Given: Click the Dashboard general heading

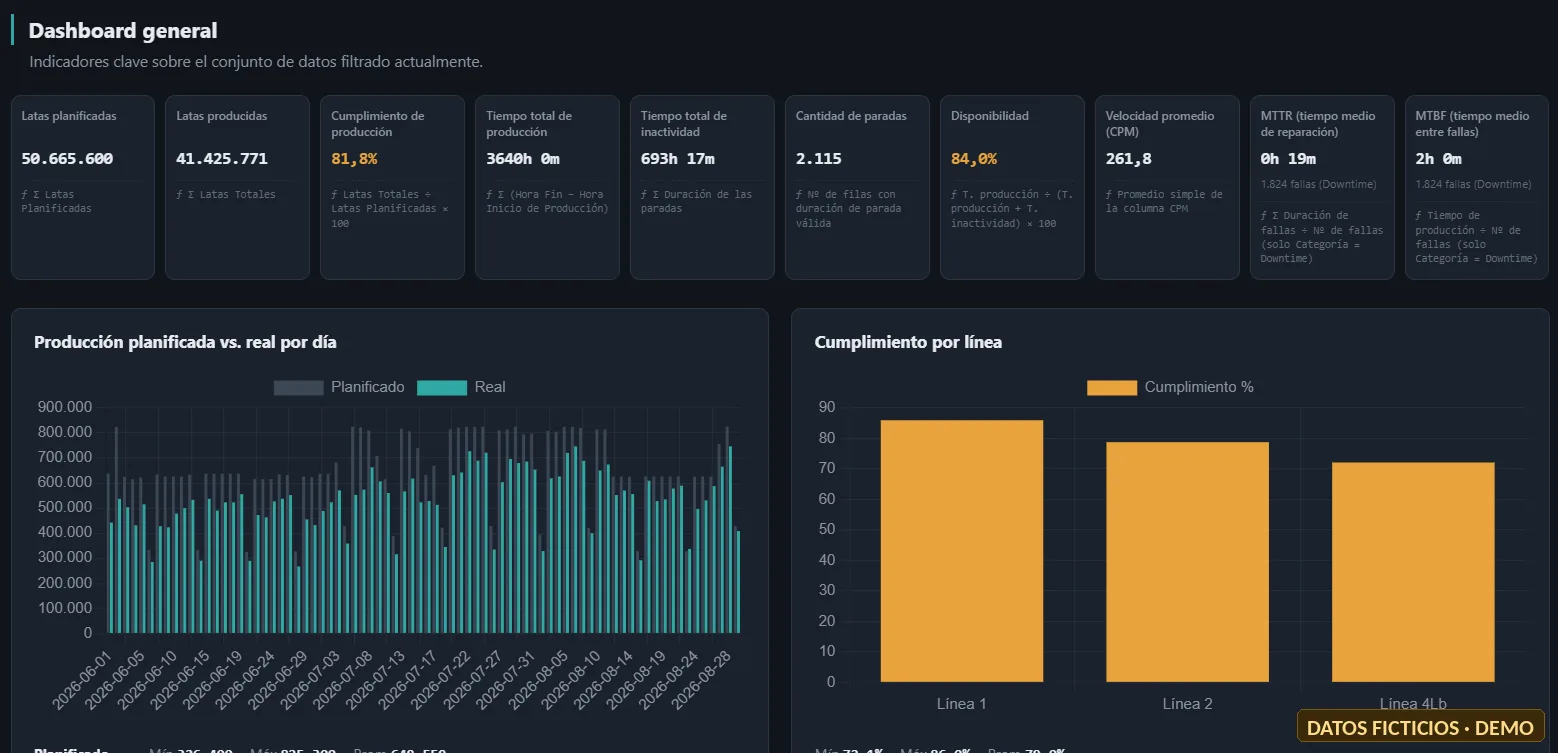Looking at the screenshot, I should 123,31.
